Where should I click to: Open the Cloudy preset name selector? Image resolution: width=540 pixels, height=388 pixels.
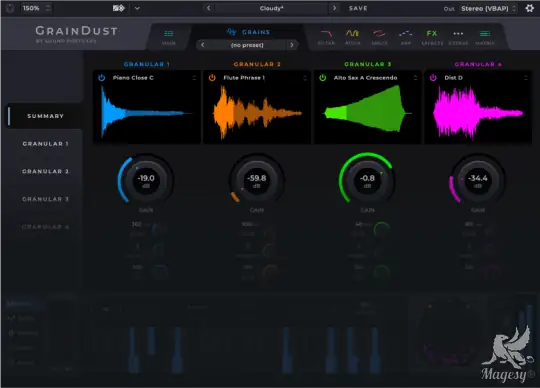(x=271, y=8)
